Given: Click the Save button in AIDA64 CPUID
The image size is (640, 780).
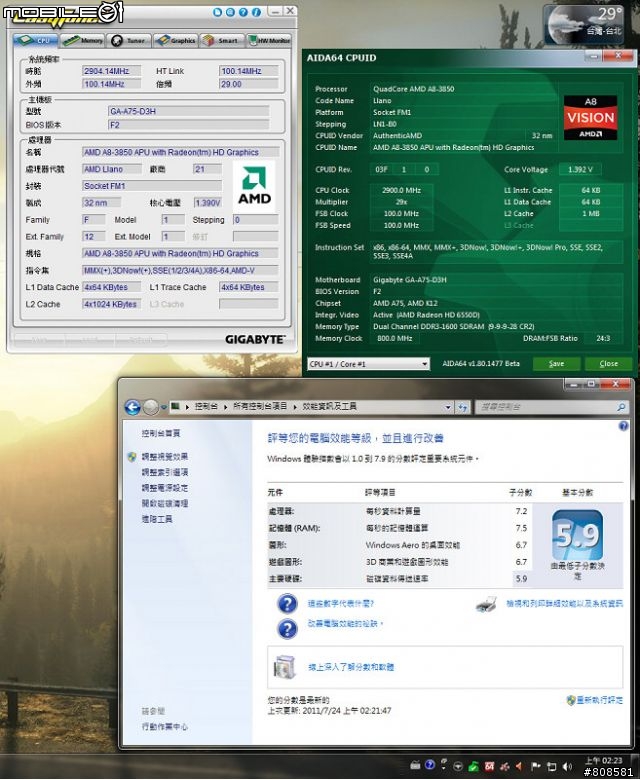Looking at the screenshot, I should 556,364.
